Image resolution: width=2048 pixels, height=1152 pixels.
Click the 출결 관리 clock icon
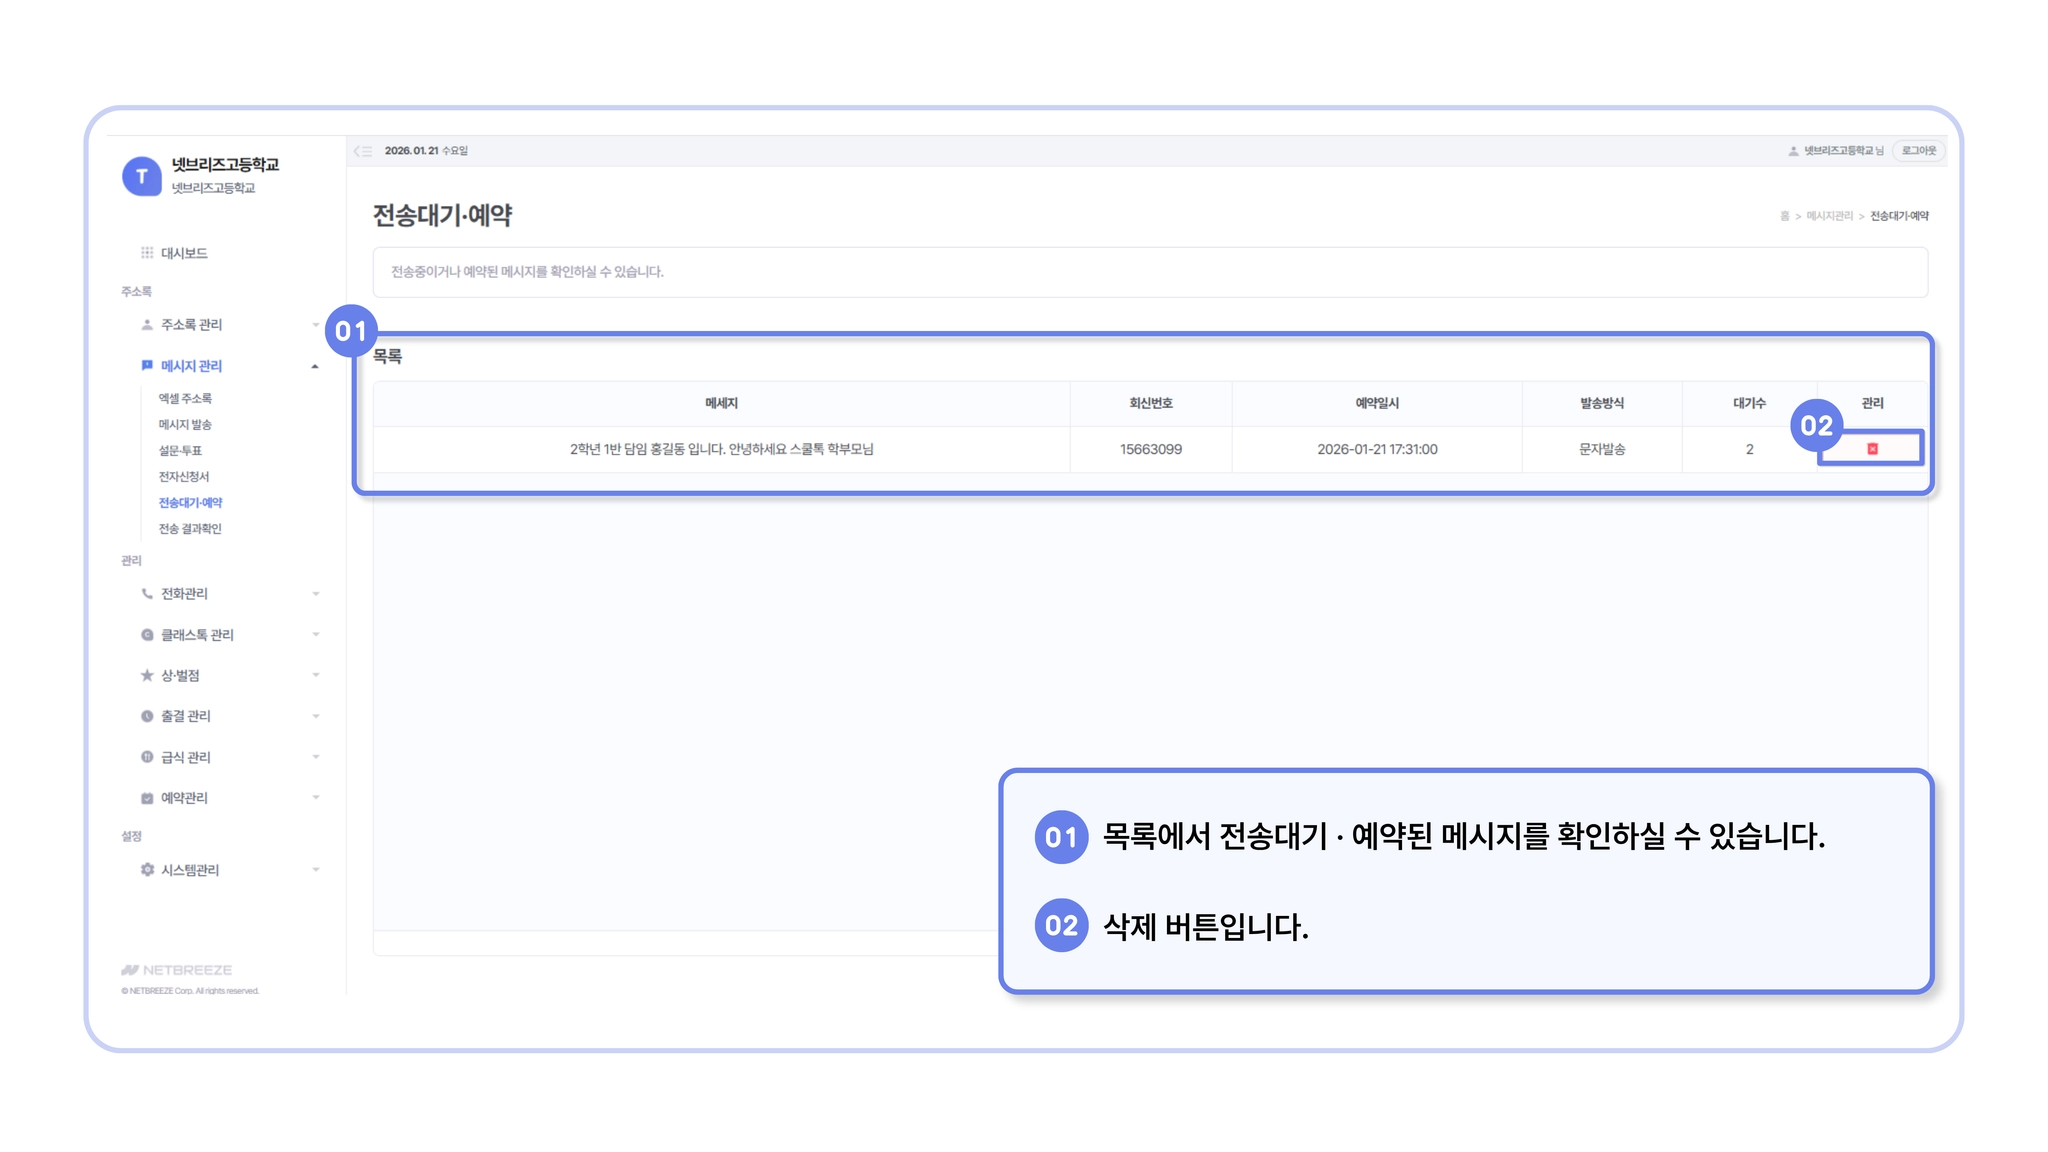(147, 716)
